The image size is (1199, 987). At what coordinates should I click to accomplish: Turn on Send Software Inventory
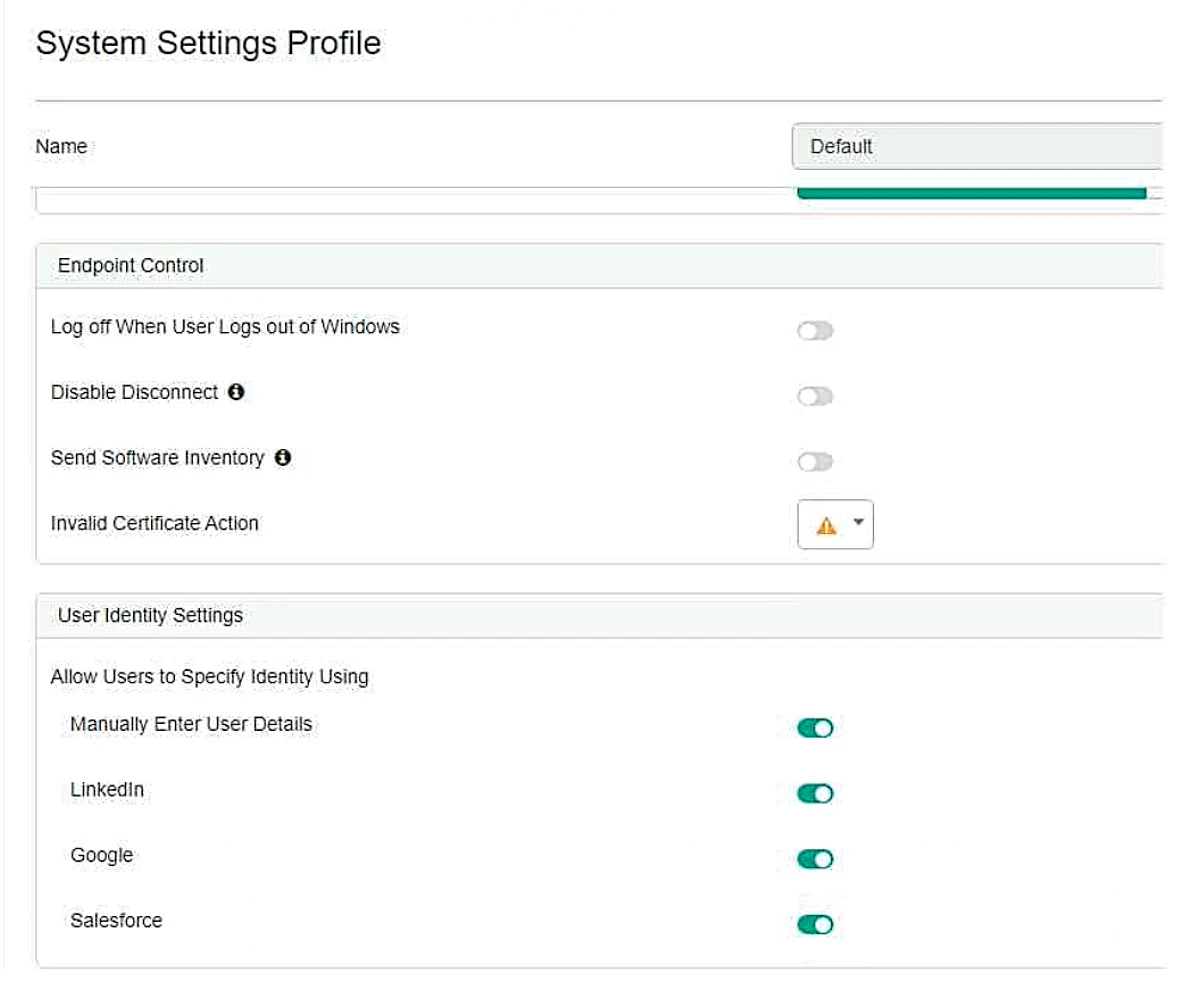tap(815, 461)
